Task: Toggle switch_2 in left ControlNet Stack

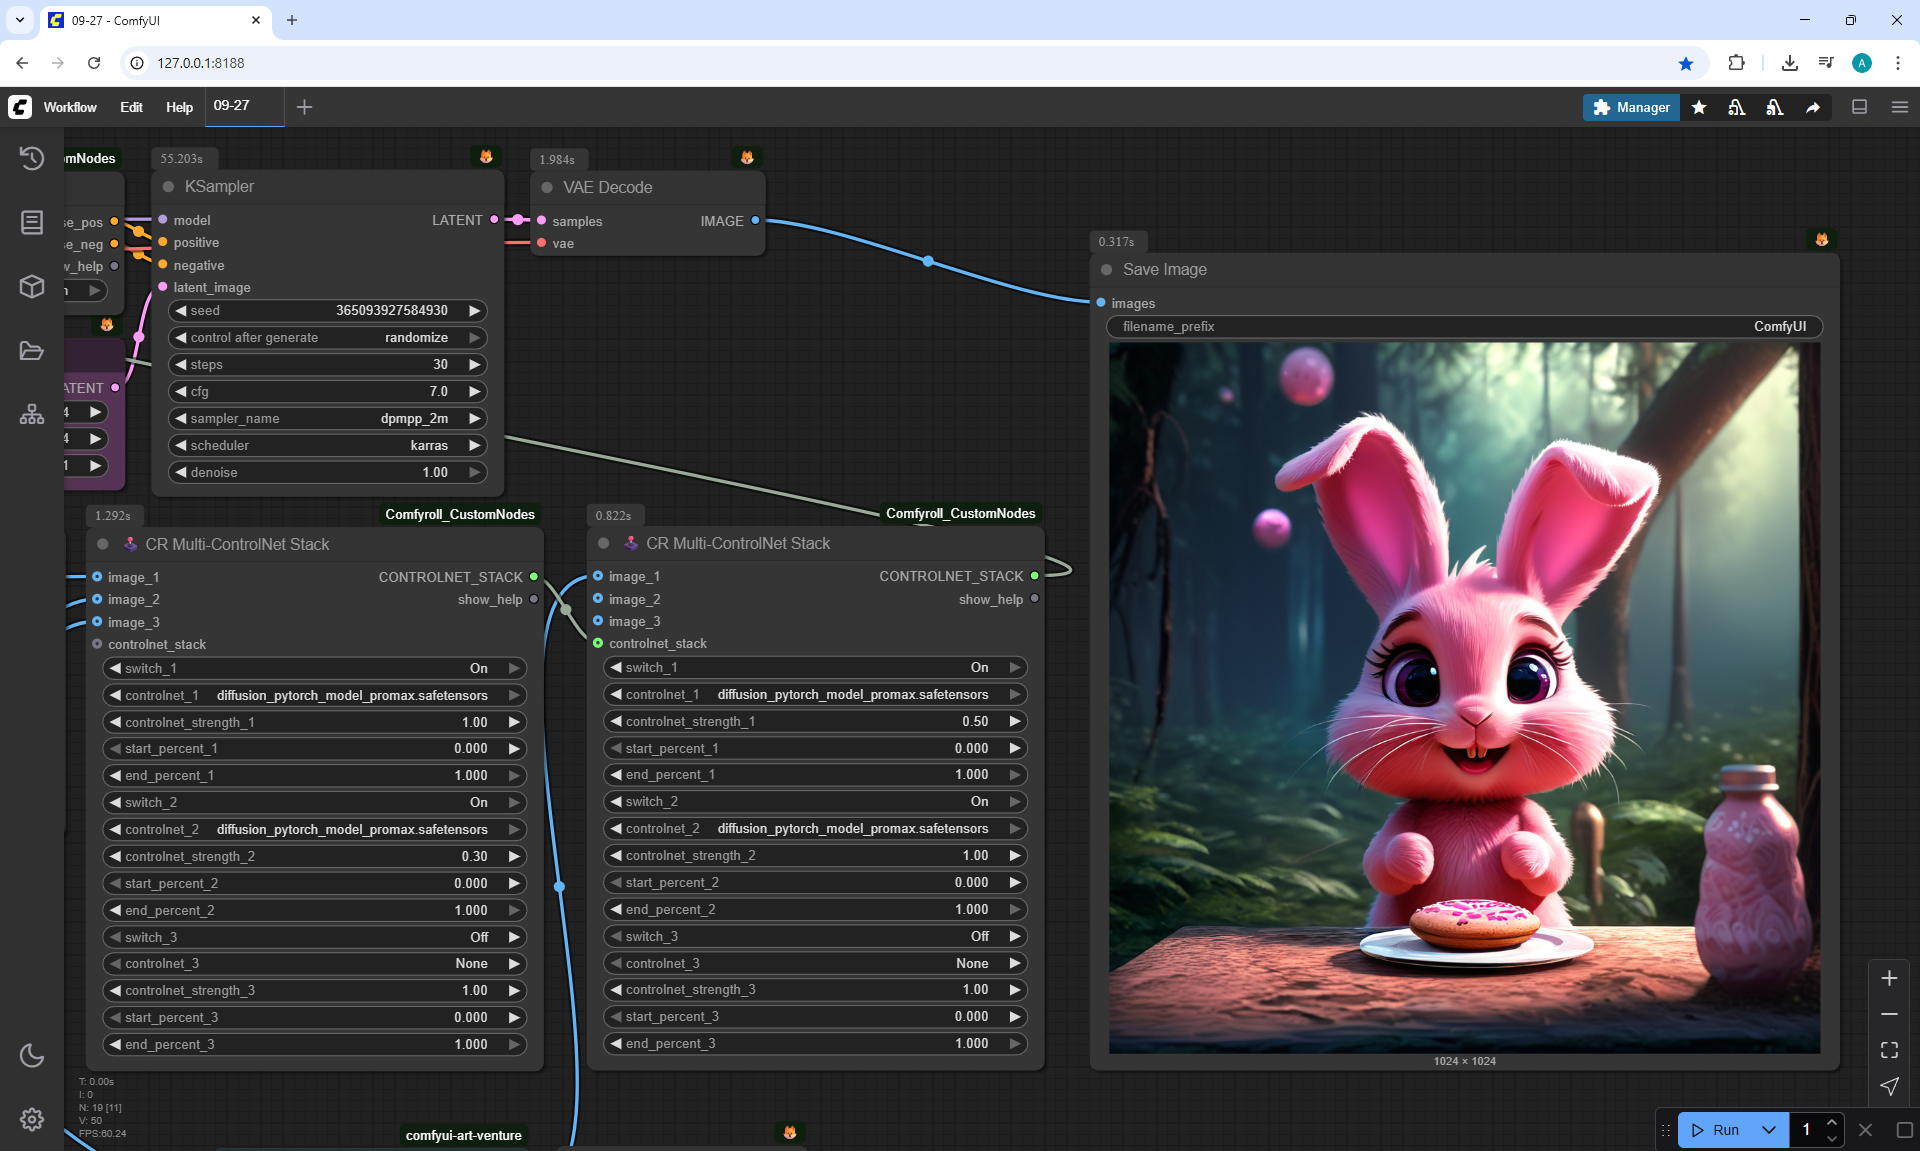Action: point(315,802)
